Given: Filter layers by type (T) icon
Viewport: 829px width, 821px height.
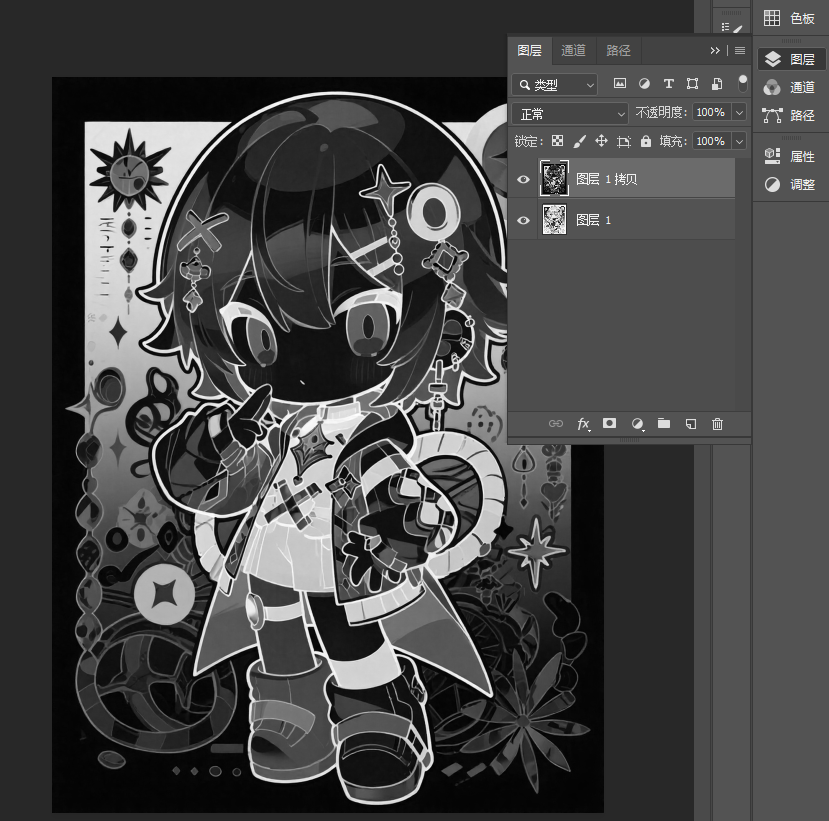Looking at the screenshot, I should (668, 84).
